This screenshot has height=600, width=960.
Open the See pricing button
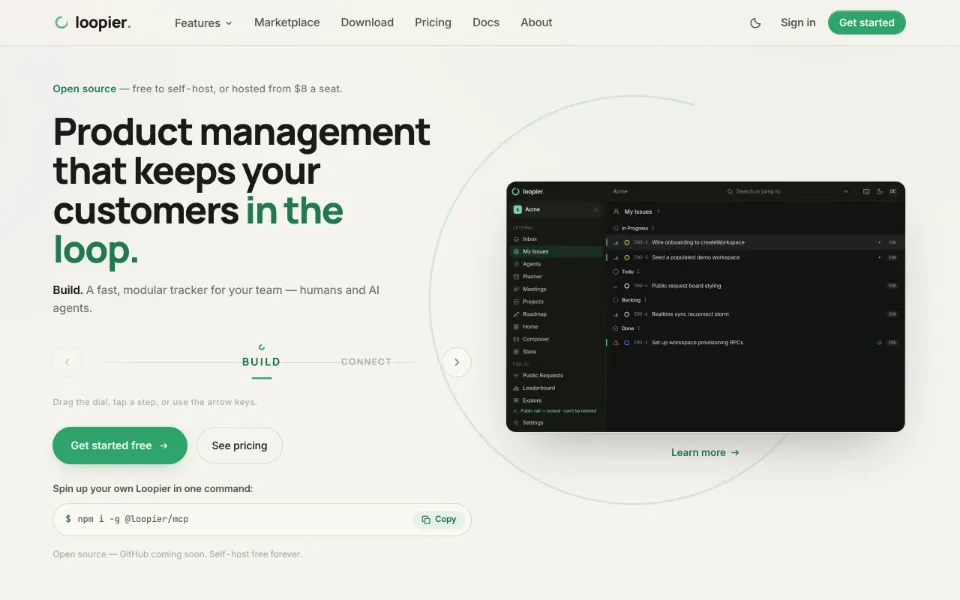click(x=239, y=445)
